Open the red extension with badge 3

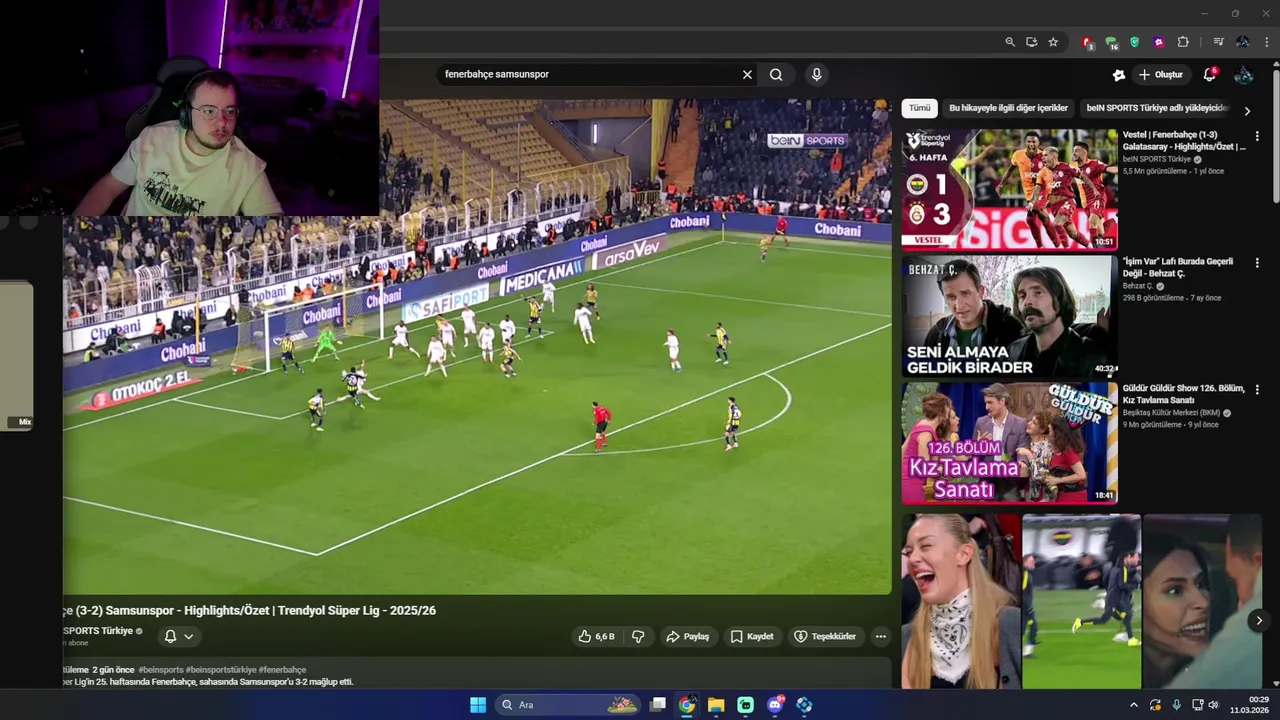[x=1087, y=42]
